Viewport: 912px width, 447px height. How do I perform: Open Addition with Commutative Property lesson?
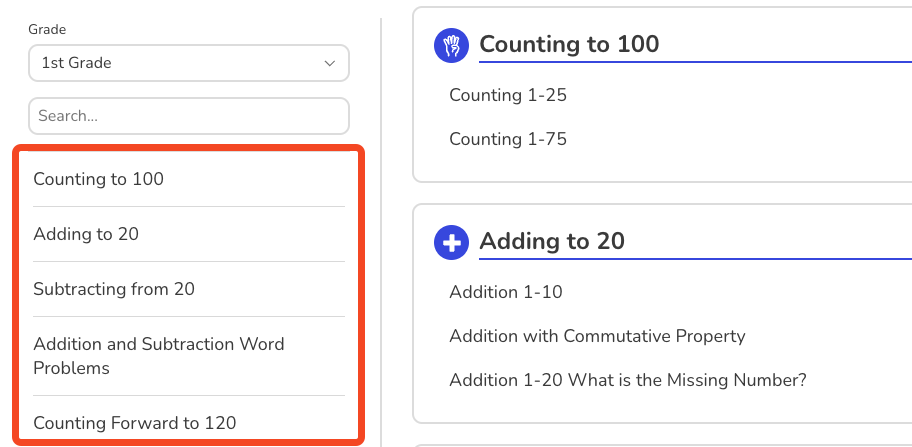tap(597, 336)
